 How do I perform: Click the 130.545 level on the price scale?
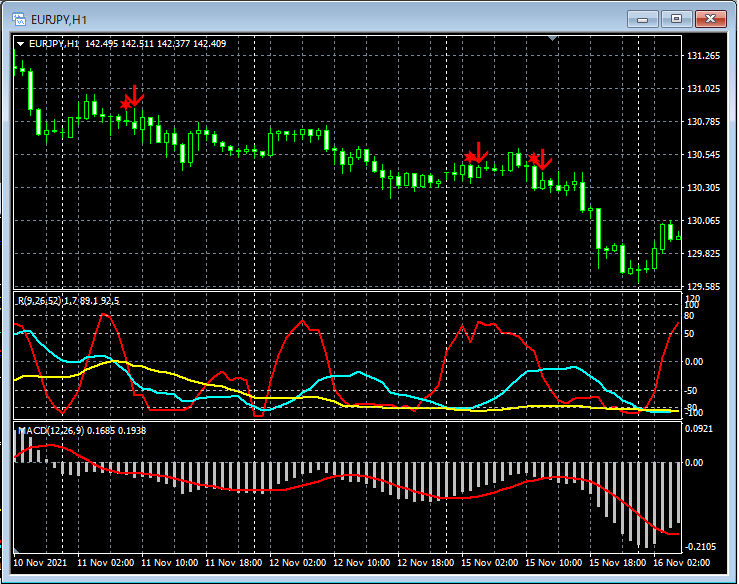(x=706, y=155)
